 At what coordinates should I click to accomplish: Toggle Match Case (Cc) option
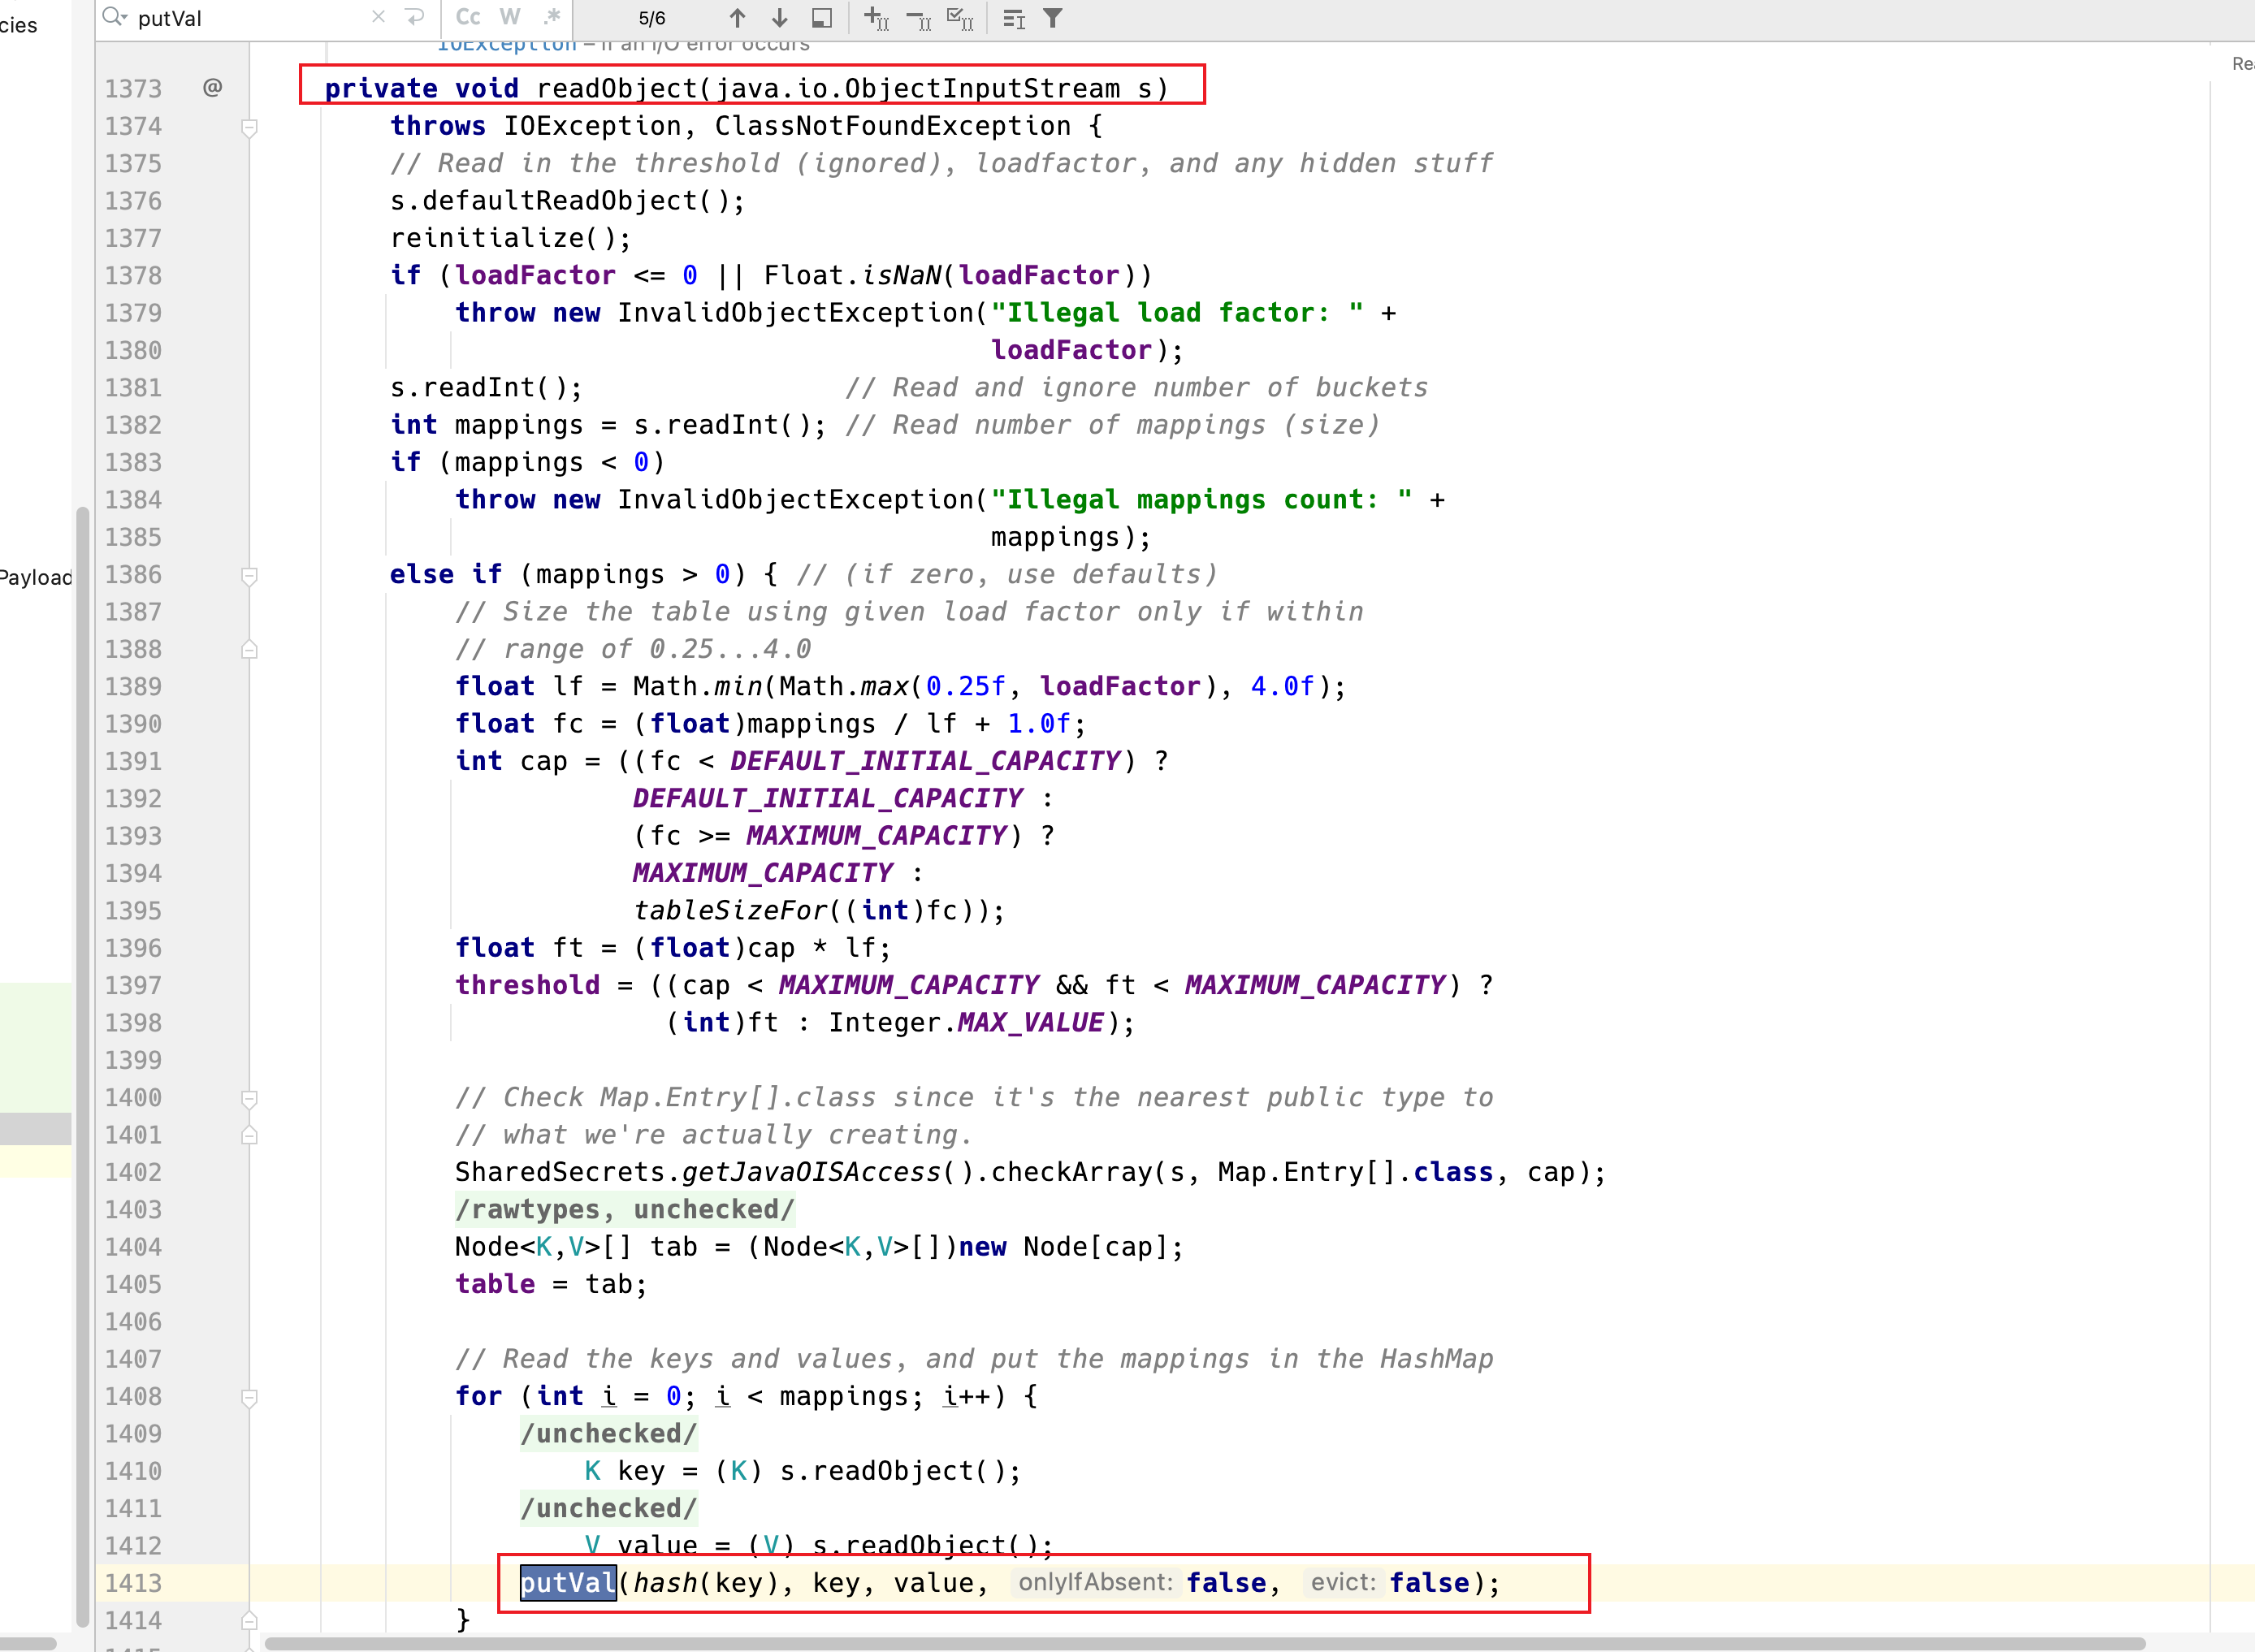(467, 17)
